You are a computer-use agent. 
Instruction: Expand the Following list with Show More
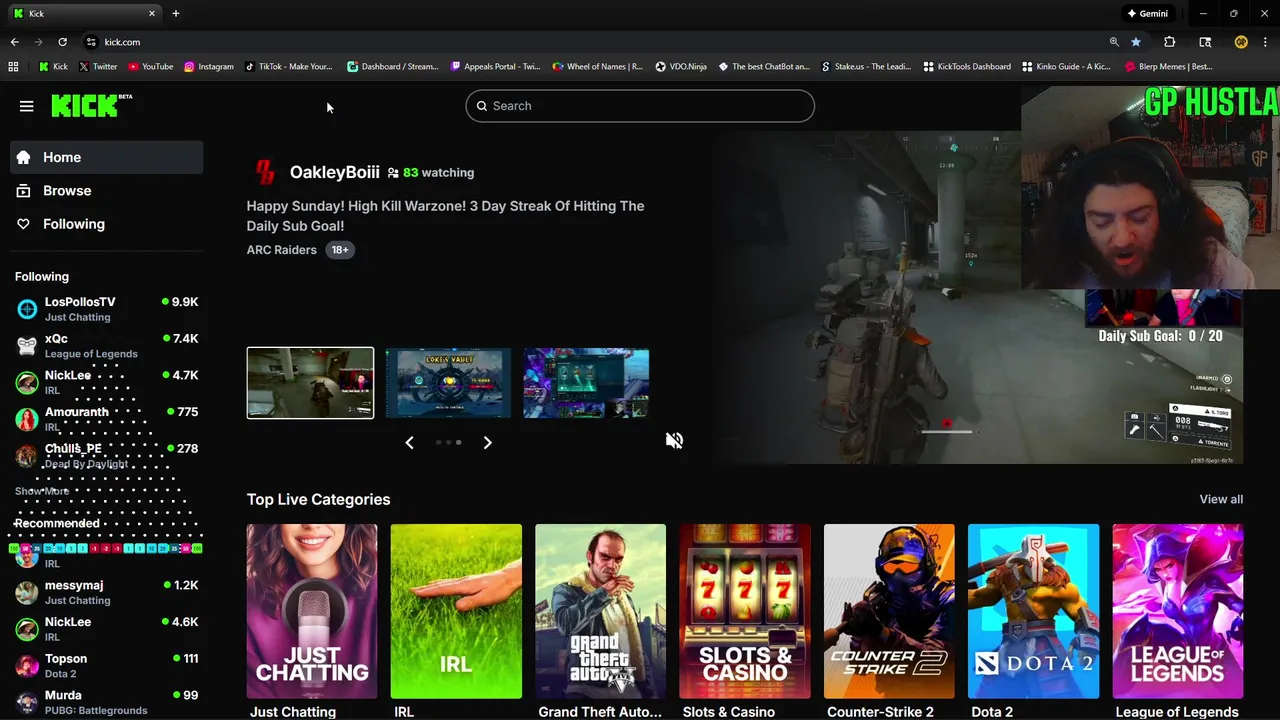pyautogui.click(x=42, y=491)
